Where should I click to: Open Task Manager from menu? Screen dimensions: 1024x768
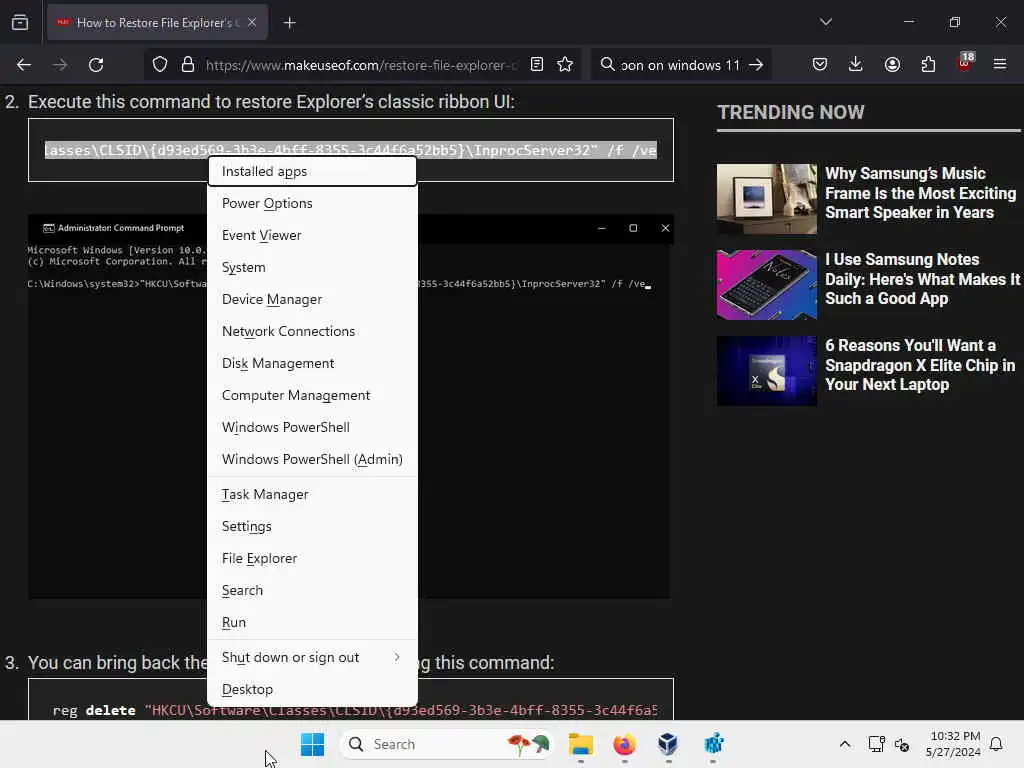point(312,494)
